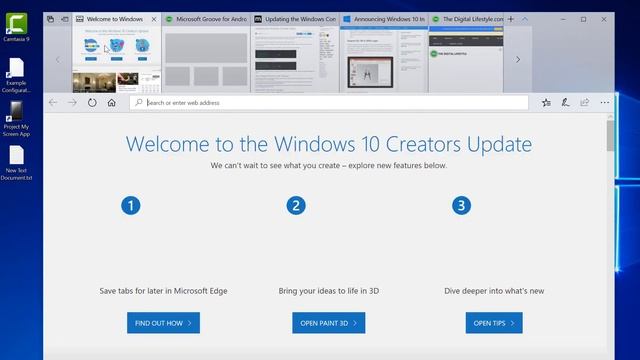
Task: Click the Digital Lifestyle preview thumbnail
Action: click(466, 60)
